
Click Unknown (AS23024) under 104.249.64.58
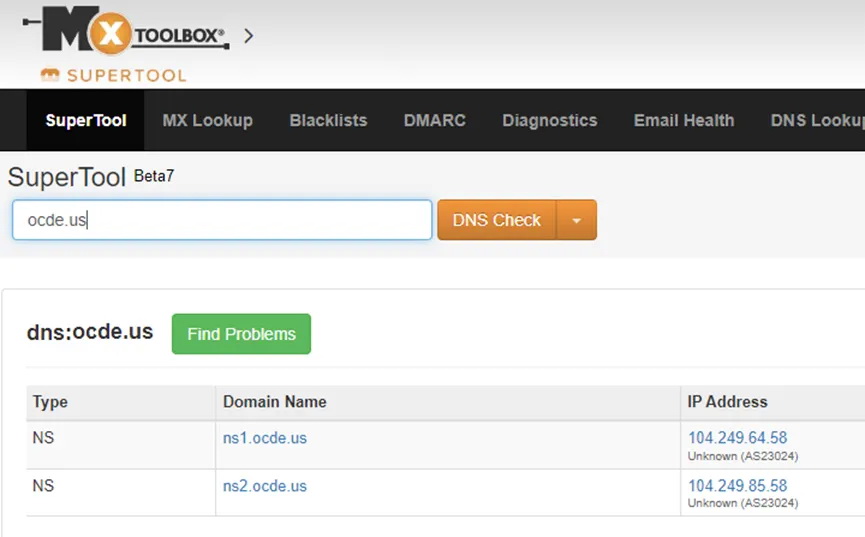click(743, 456)
